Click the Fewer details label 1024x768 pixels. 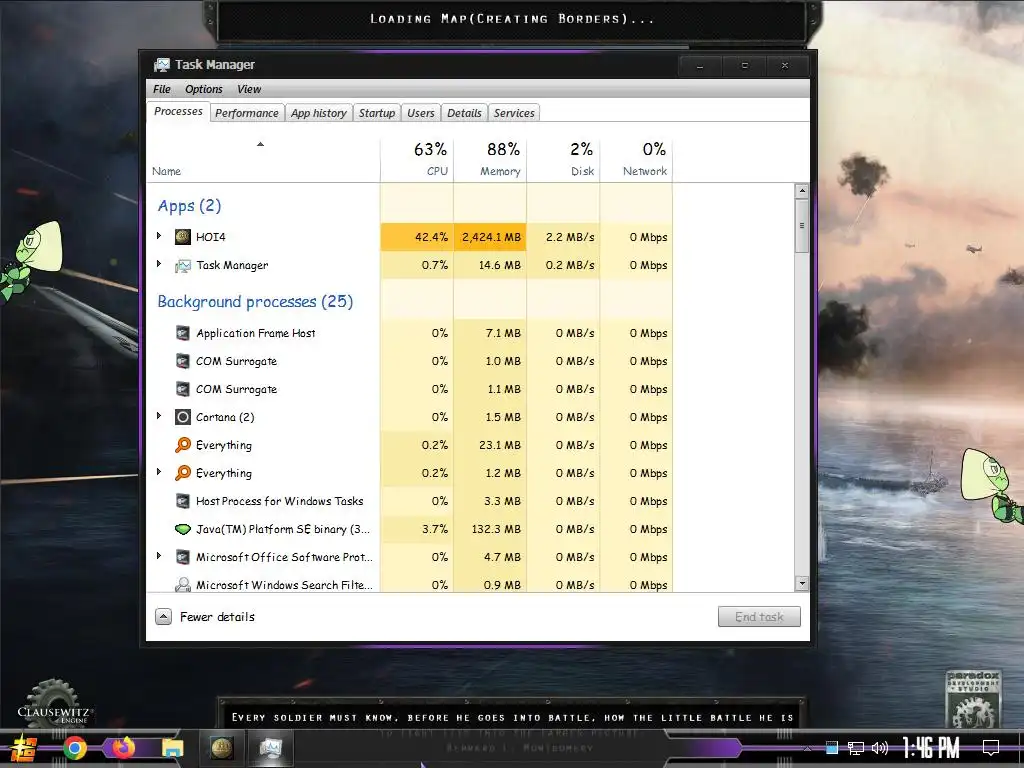pyautogui.click(x=217, y=616)
